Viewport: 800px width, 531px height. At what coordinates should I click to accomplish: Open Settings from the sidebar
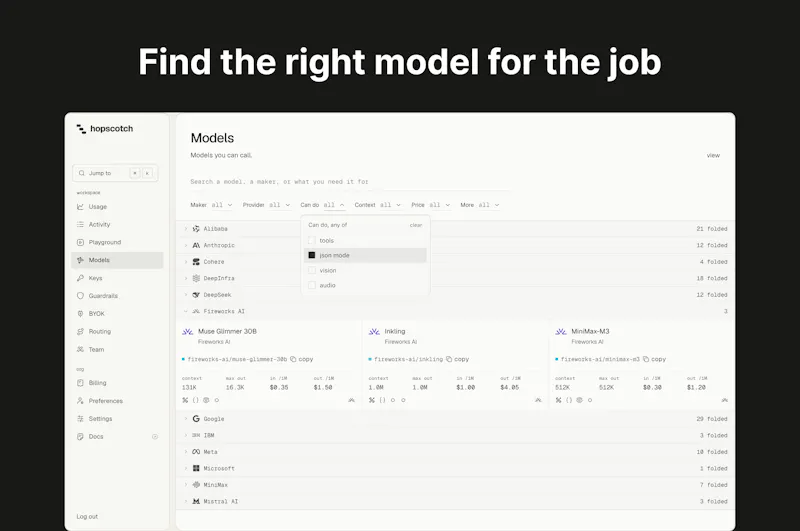coord(101,419)
